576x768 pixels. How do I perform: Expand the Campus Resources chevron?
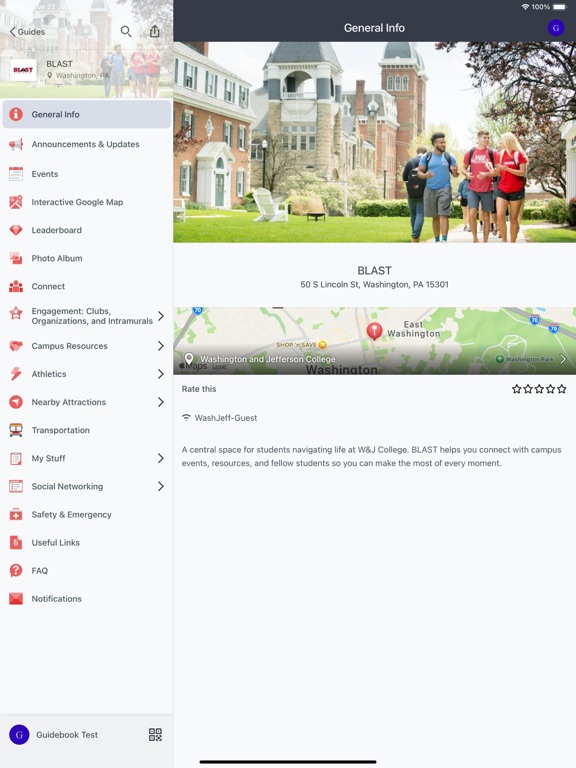coord(161,346)
